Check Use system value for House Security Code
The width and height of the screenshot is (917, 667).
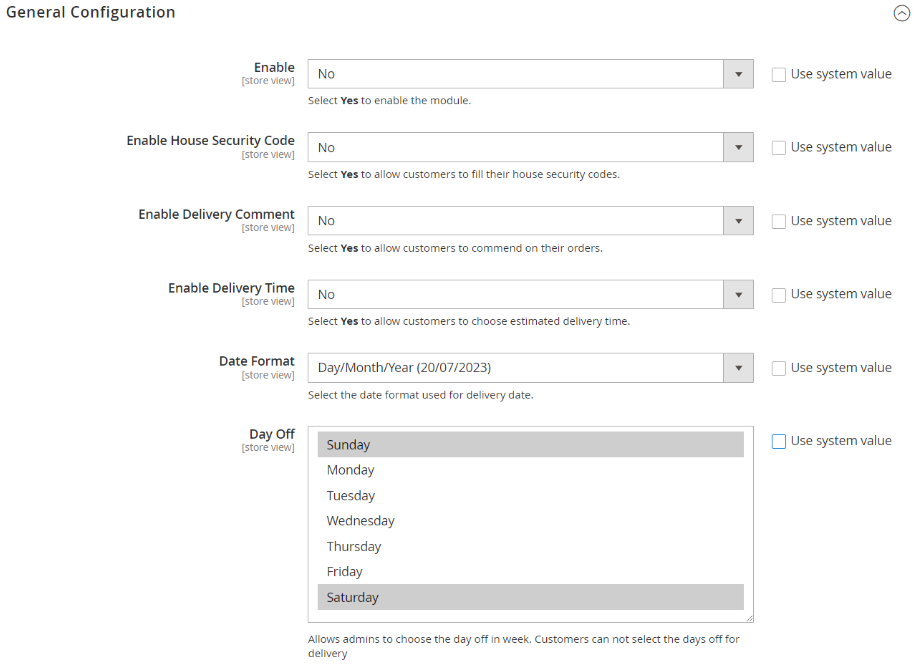tap(779, 147)
